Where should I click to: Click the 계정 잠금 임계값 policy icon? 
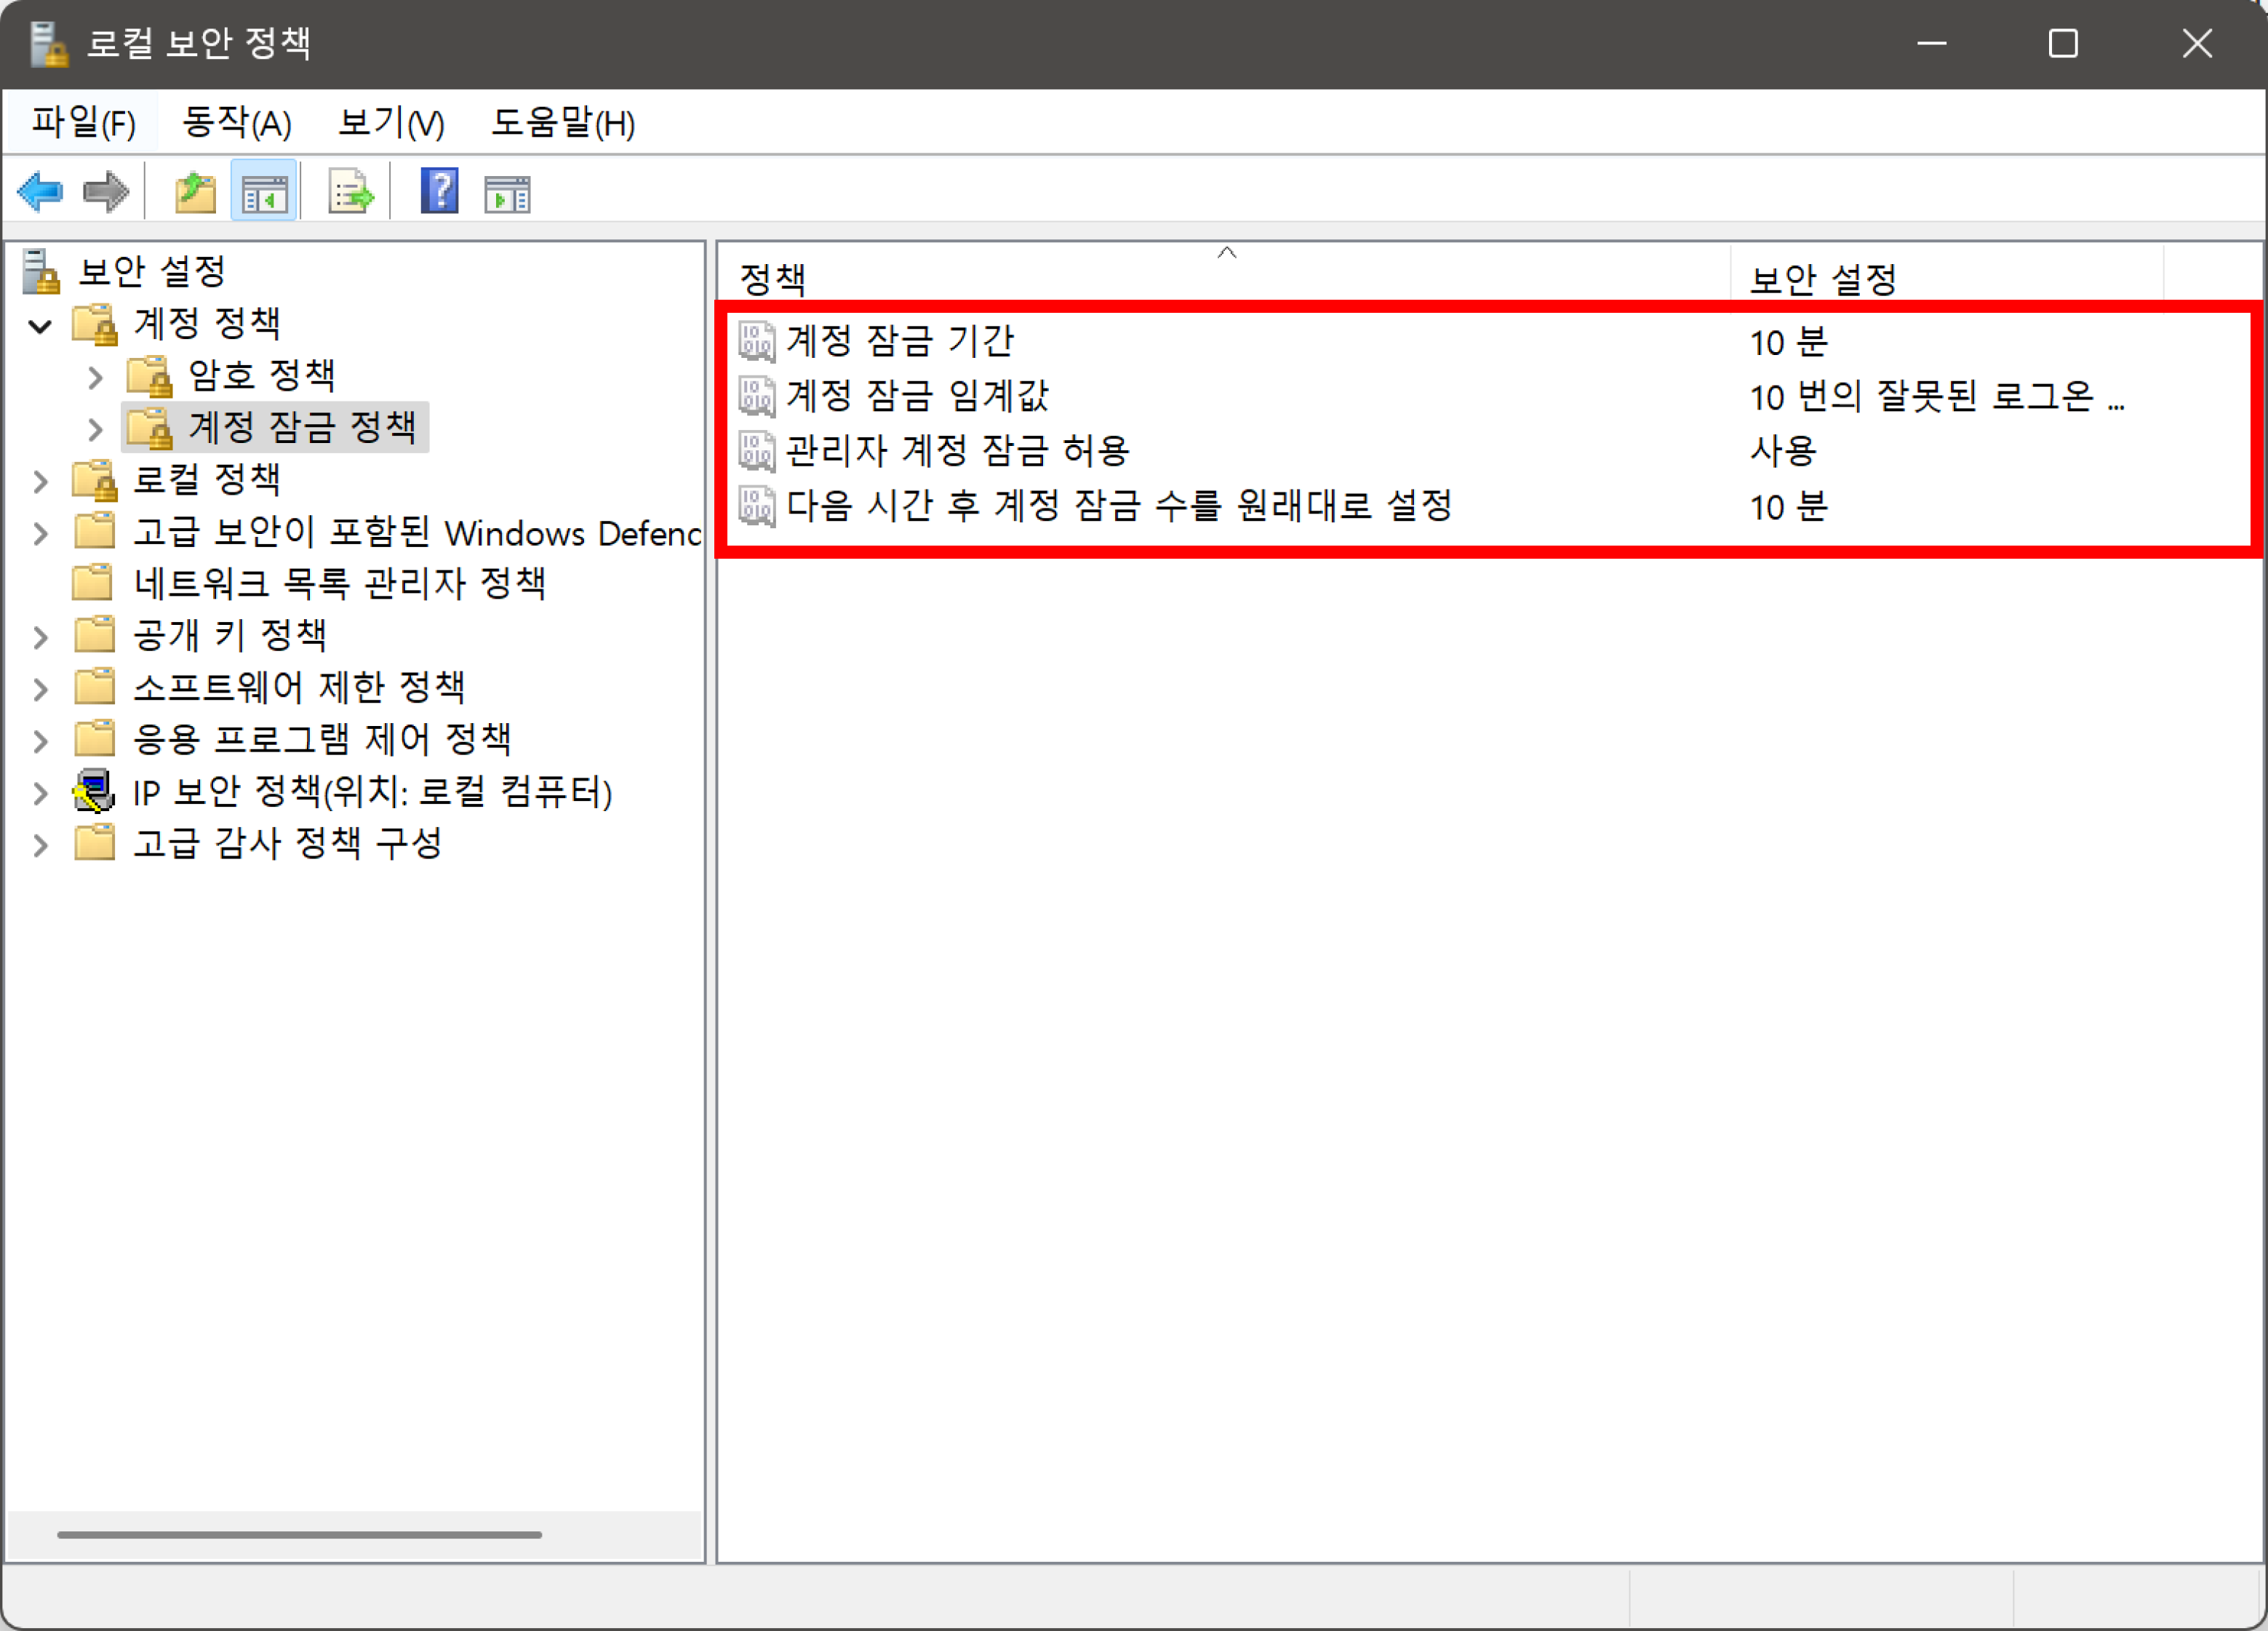(x=756, y=396)
